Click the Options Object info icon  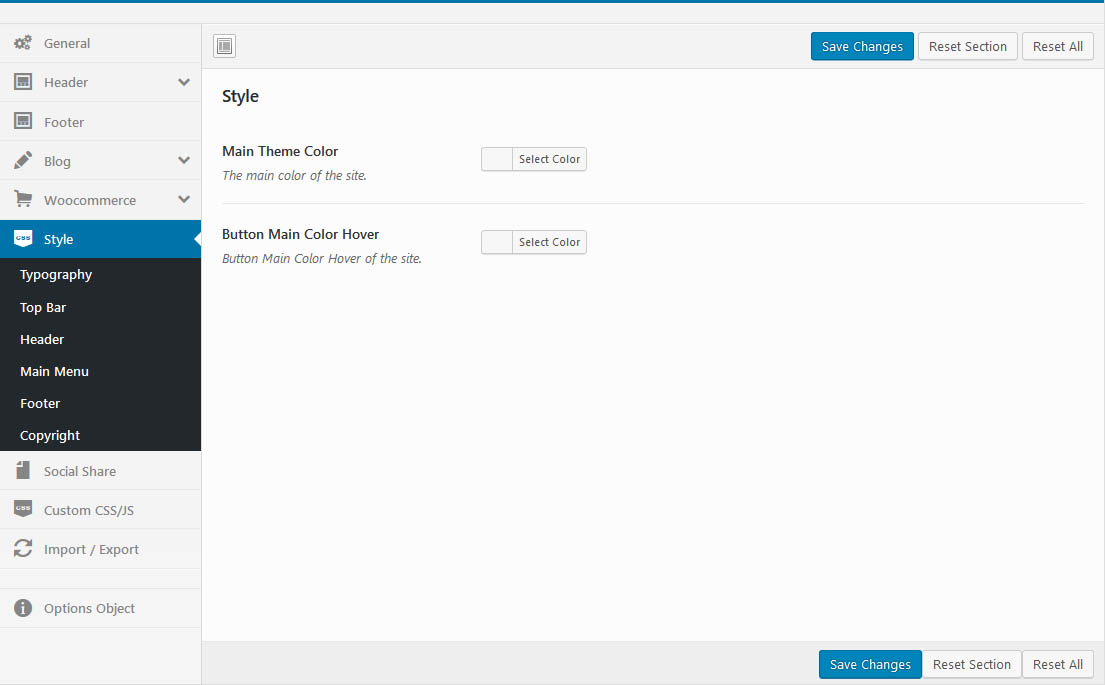[x=22, y=608]
